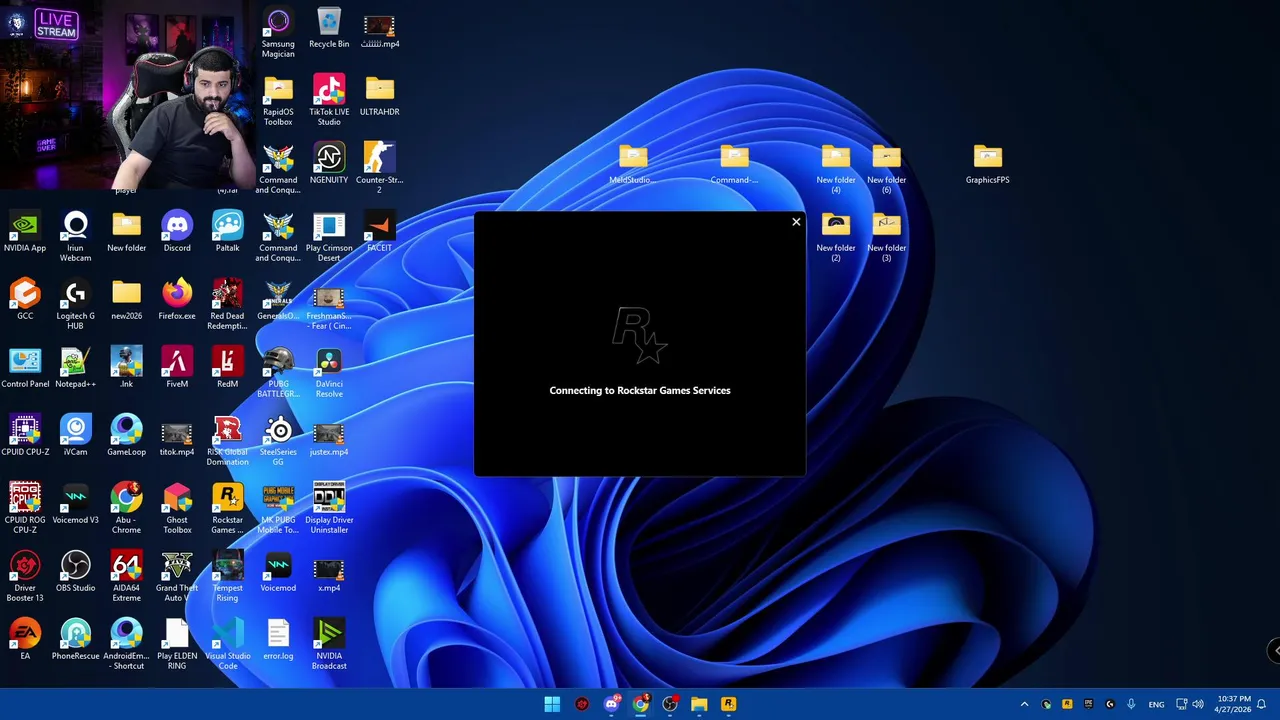Image resolution: width=1280 pixels, height=720 pixels.
Task: Open Windows Start menu on taskbar
Action: pyautogui.click(x=552, y=704)
